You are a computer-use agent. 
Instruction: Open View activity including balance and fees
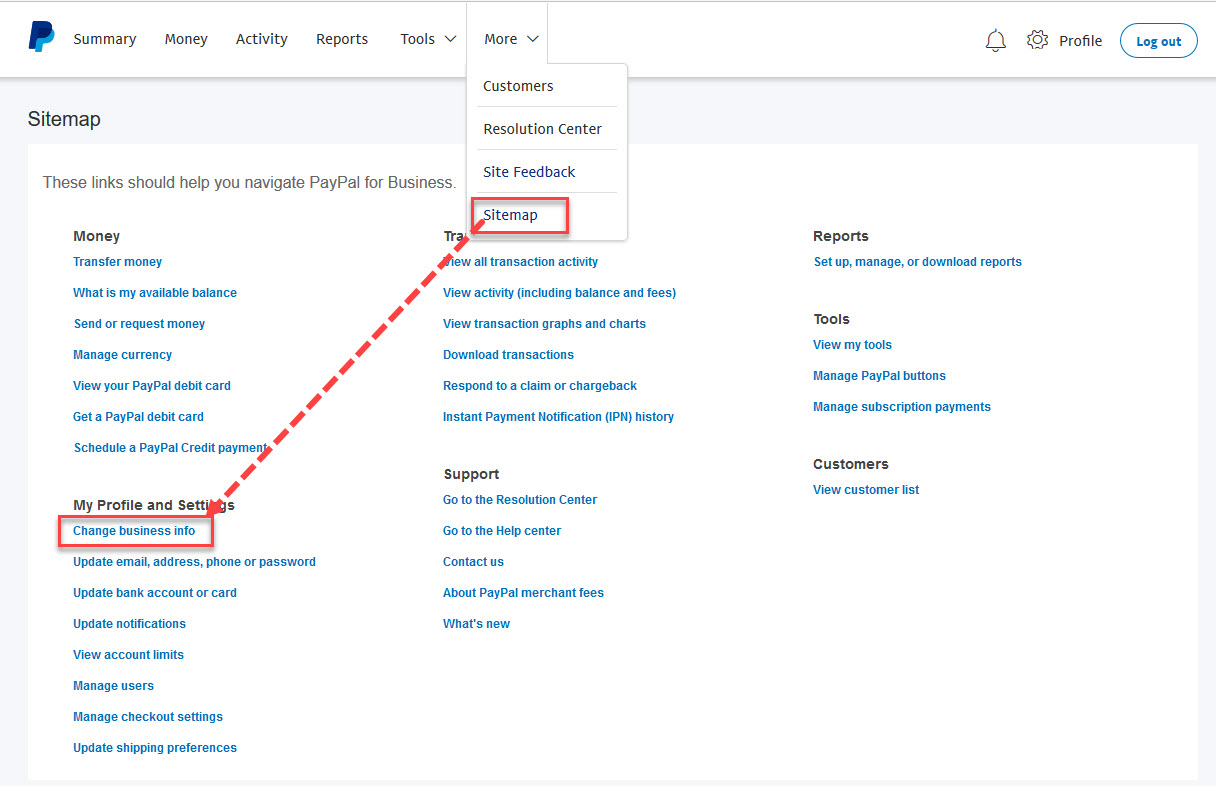559,293
